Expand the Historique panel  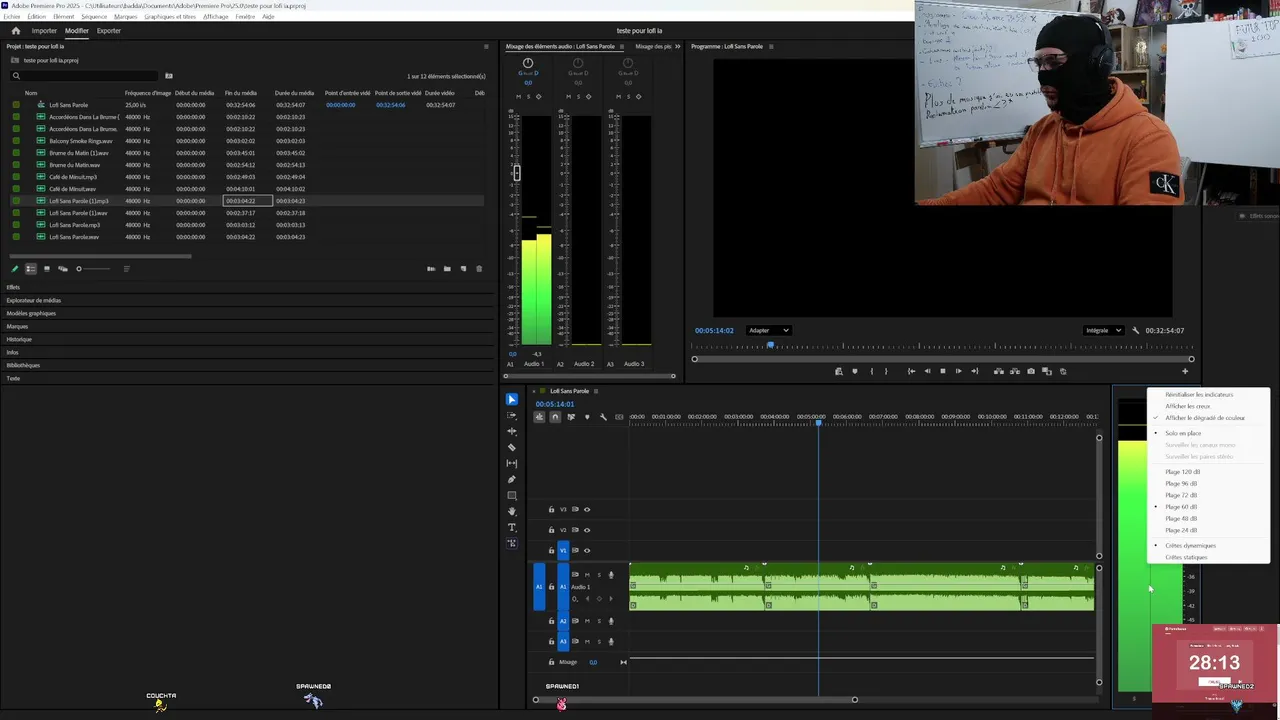coord(19,339)
